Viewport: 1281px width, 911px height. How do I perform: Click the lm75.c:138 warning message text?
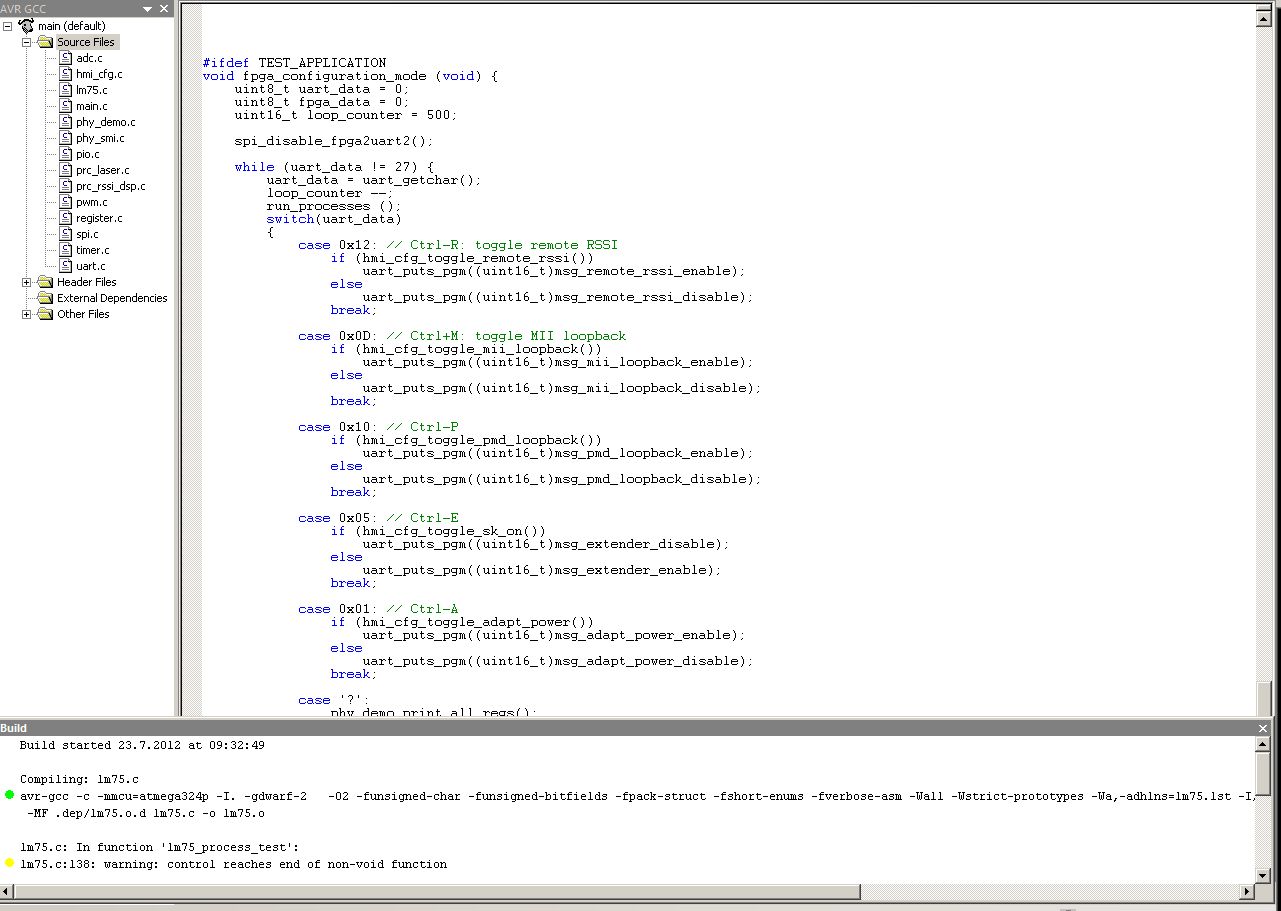[233, 864]
